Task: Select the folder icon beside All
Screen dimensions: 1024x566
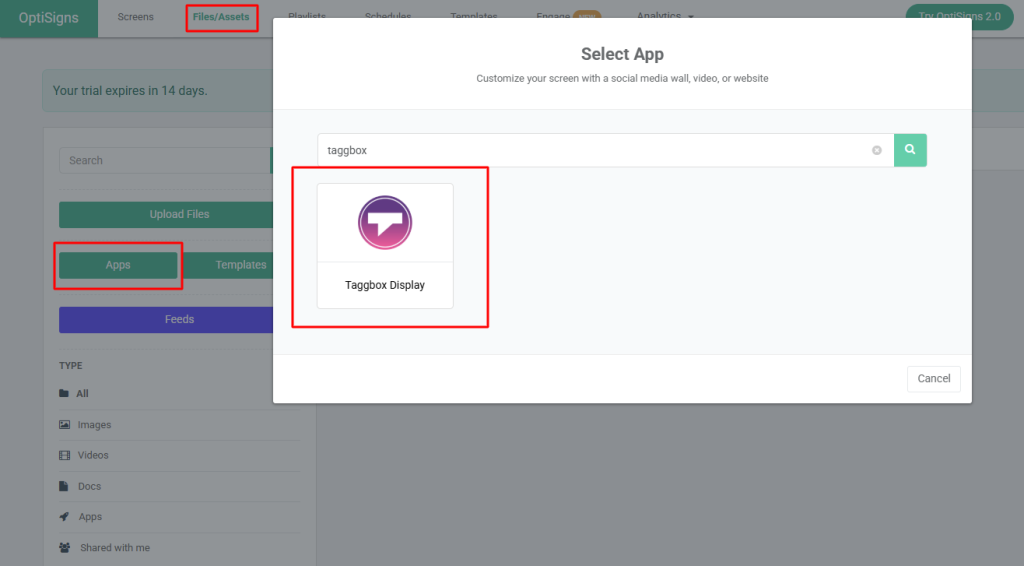Action: click(64, 394)
